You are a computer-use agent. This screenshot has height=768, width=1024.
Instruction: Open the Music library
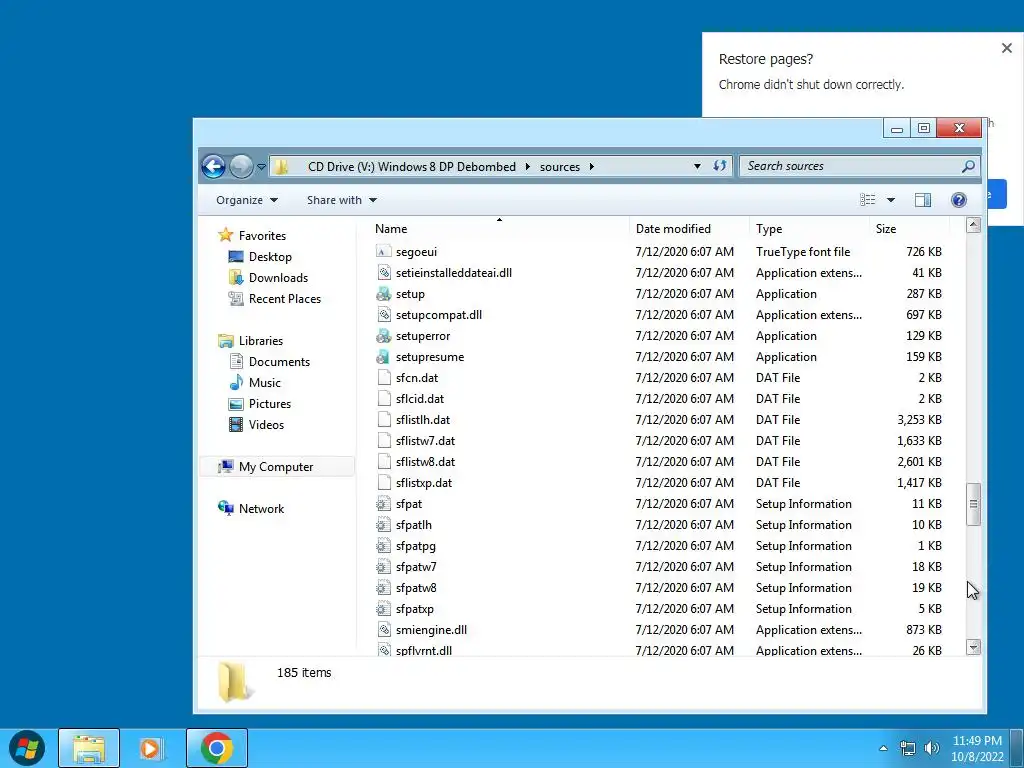coord(264,383)
